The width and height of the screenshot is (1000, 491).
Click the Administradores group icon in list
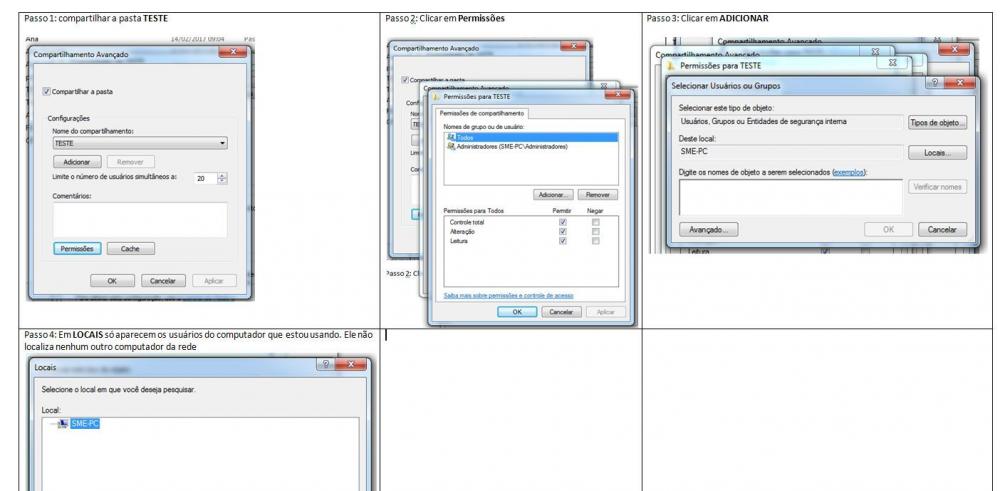[451, 147]
